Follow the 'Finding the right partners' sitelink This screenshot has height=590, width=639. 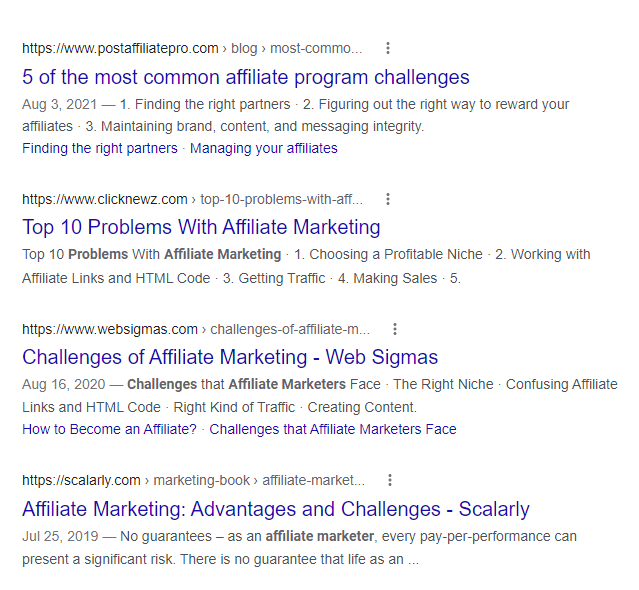[x=100, y=148]
